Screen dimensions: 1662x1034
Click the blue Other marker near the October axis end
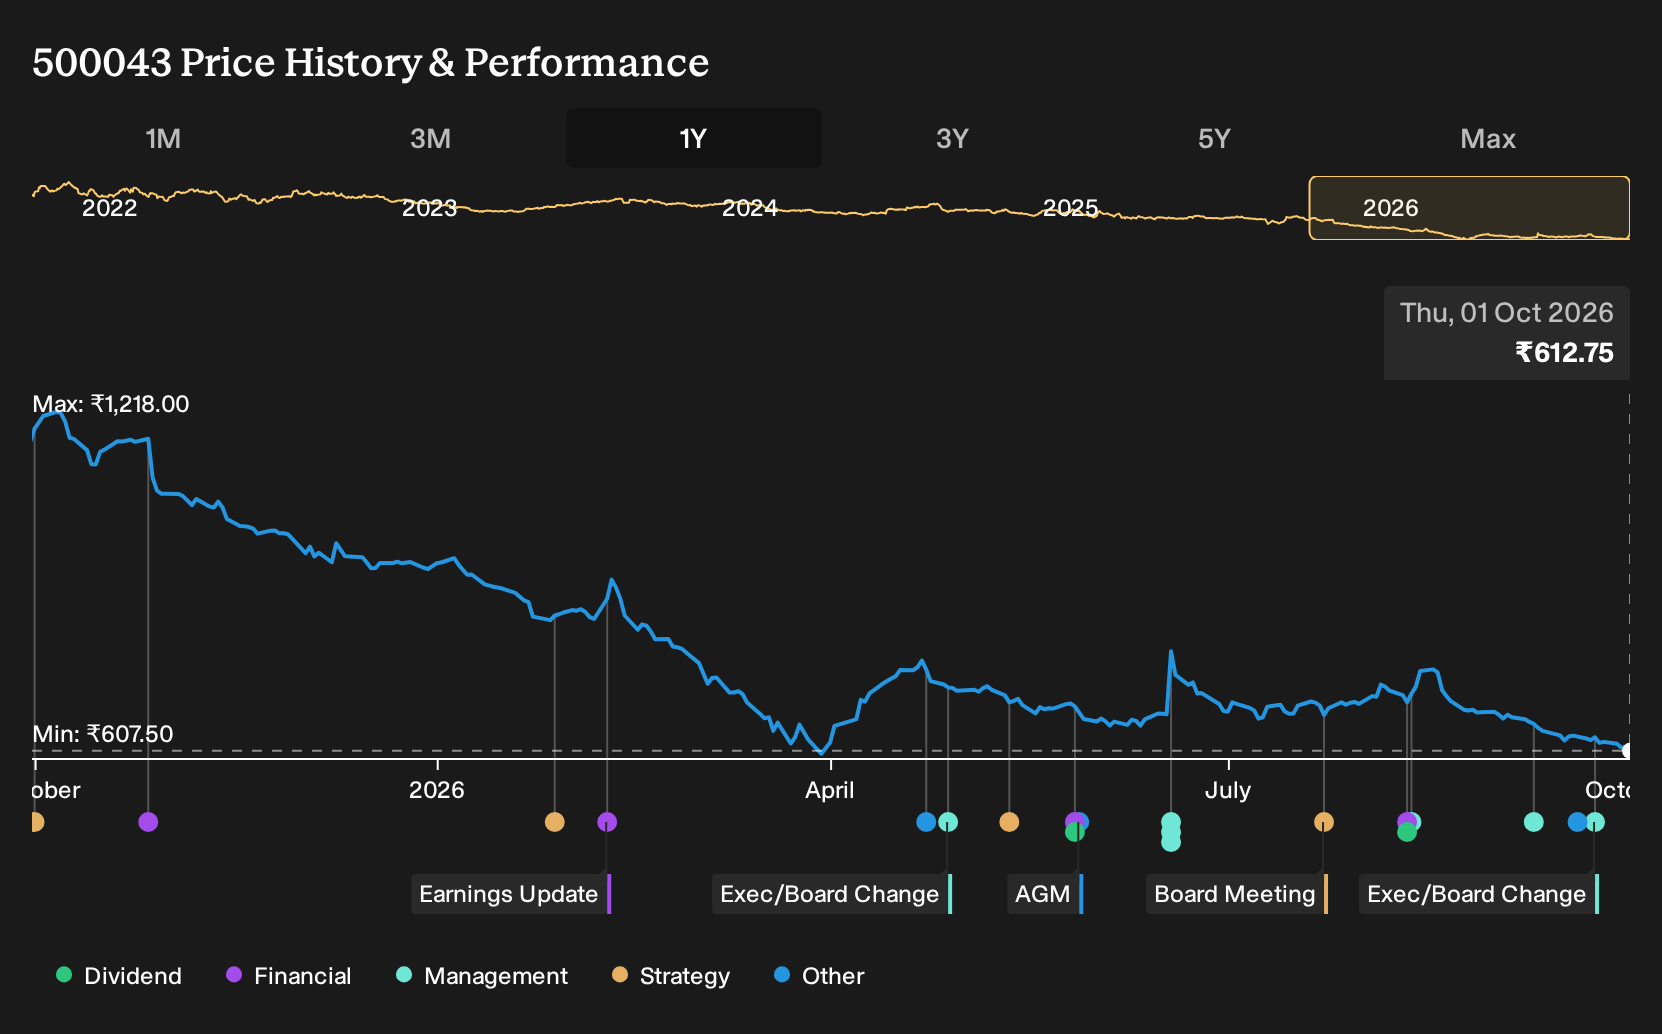point(1578,822)
